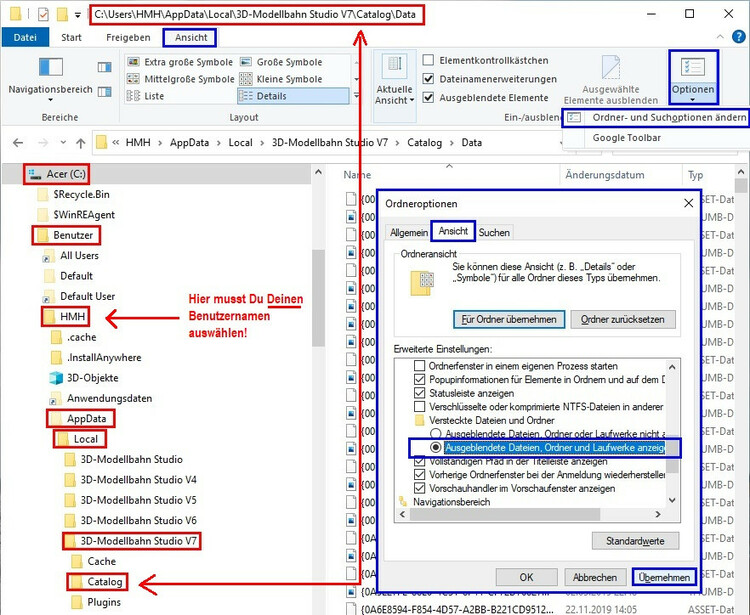Open the Plugins folder in tree

click(x=96, y=602)
